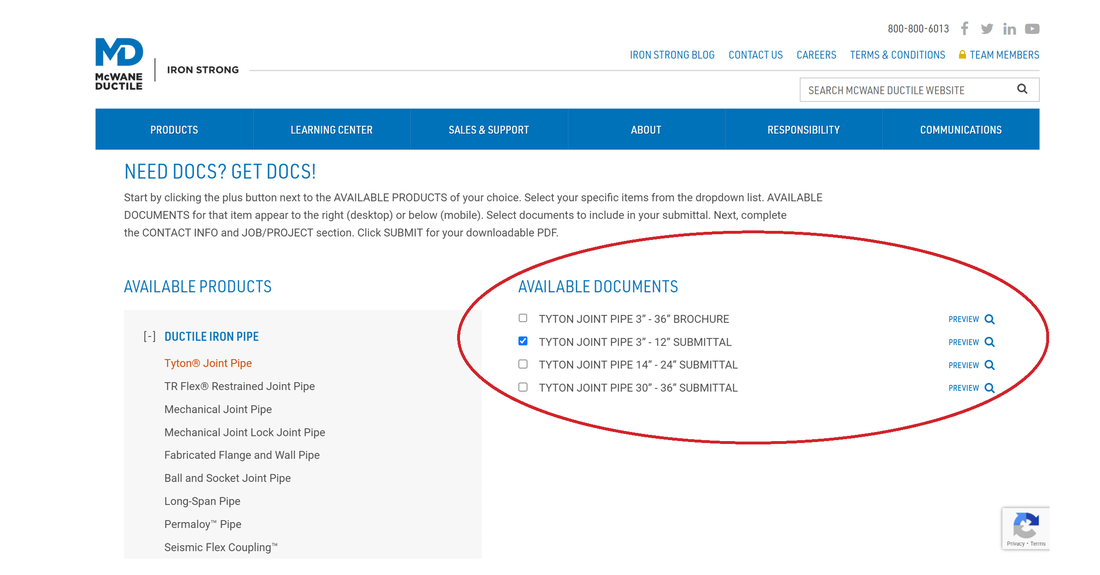Click Preview text for 14"-24" Submittal
This screenshot has height=575, width=1100.
pos(963,365)
